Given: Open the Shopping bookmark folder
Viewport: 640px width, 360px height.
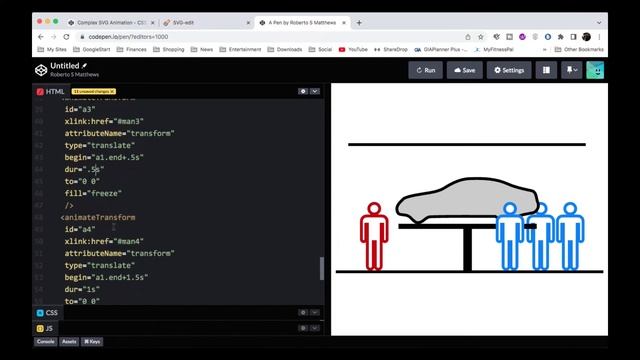Looking at the screenshot, I should (169, 49).
